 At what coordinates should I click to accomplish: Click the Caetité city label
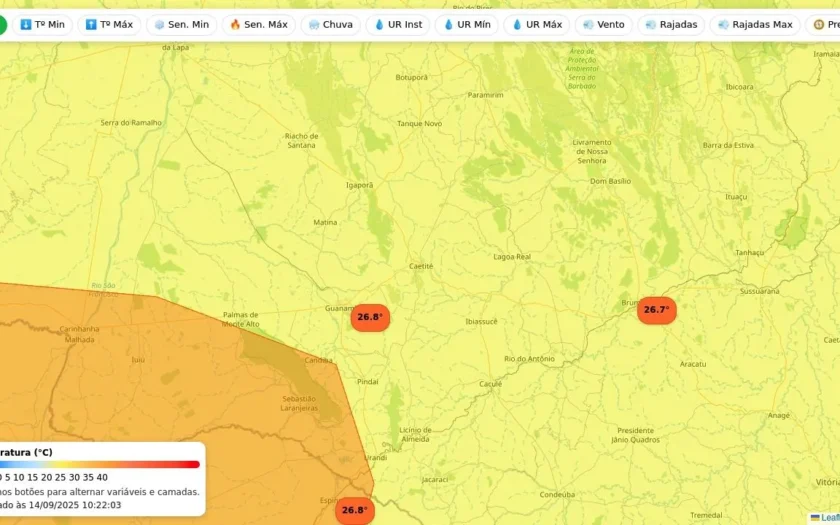(421, 266)
